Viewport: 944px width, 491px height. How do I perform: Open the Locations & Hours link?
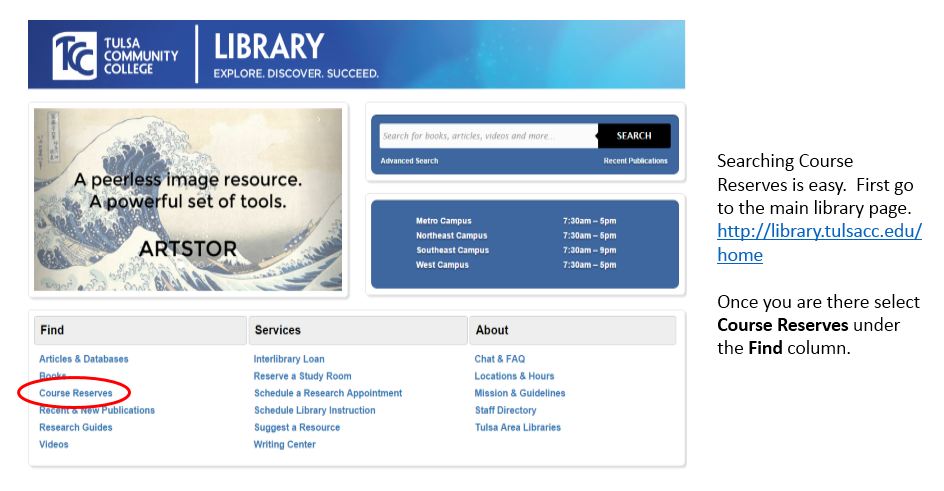point(514,376)
